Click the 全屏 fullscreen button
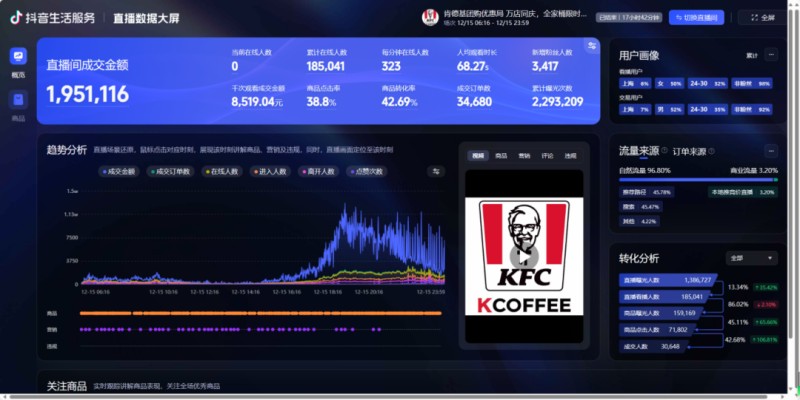This screenshot has width=800, height=400. point(761,17)
